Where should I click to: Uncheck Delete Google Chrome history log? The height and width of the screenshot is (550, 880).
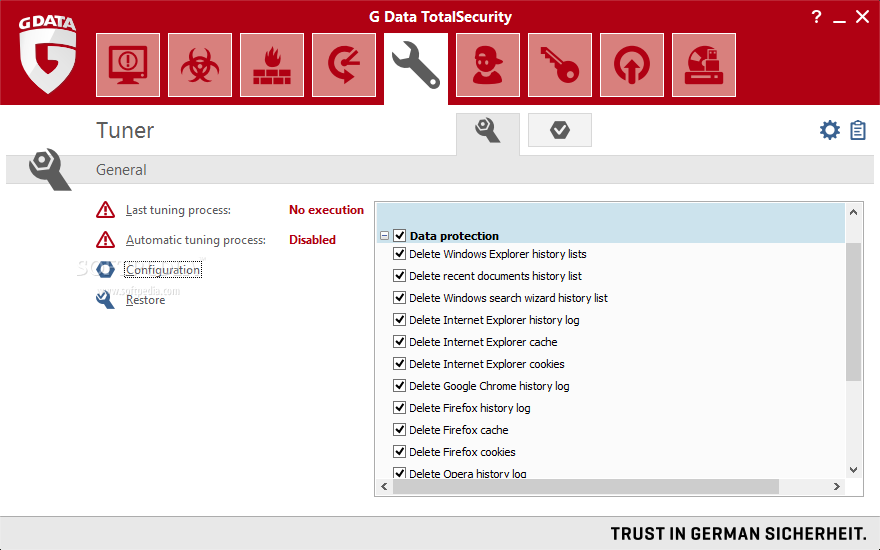point(400,386)
